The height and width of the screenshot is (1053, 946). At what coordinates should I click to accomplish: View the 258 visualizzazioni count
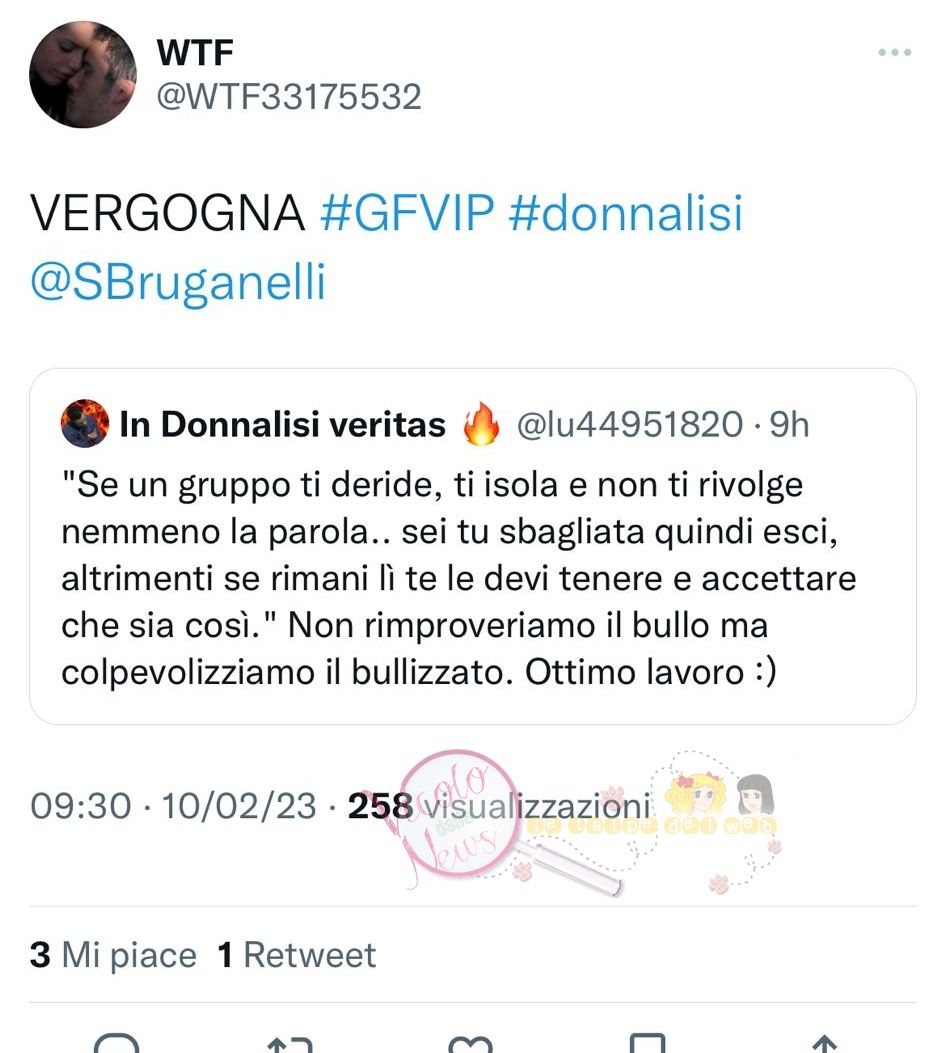click(x=499, y=806)
